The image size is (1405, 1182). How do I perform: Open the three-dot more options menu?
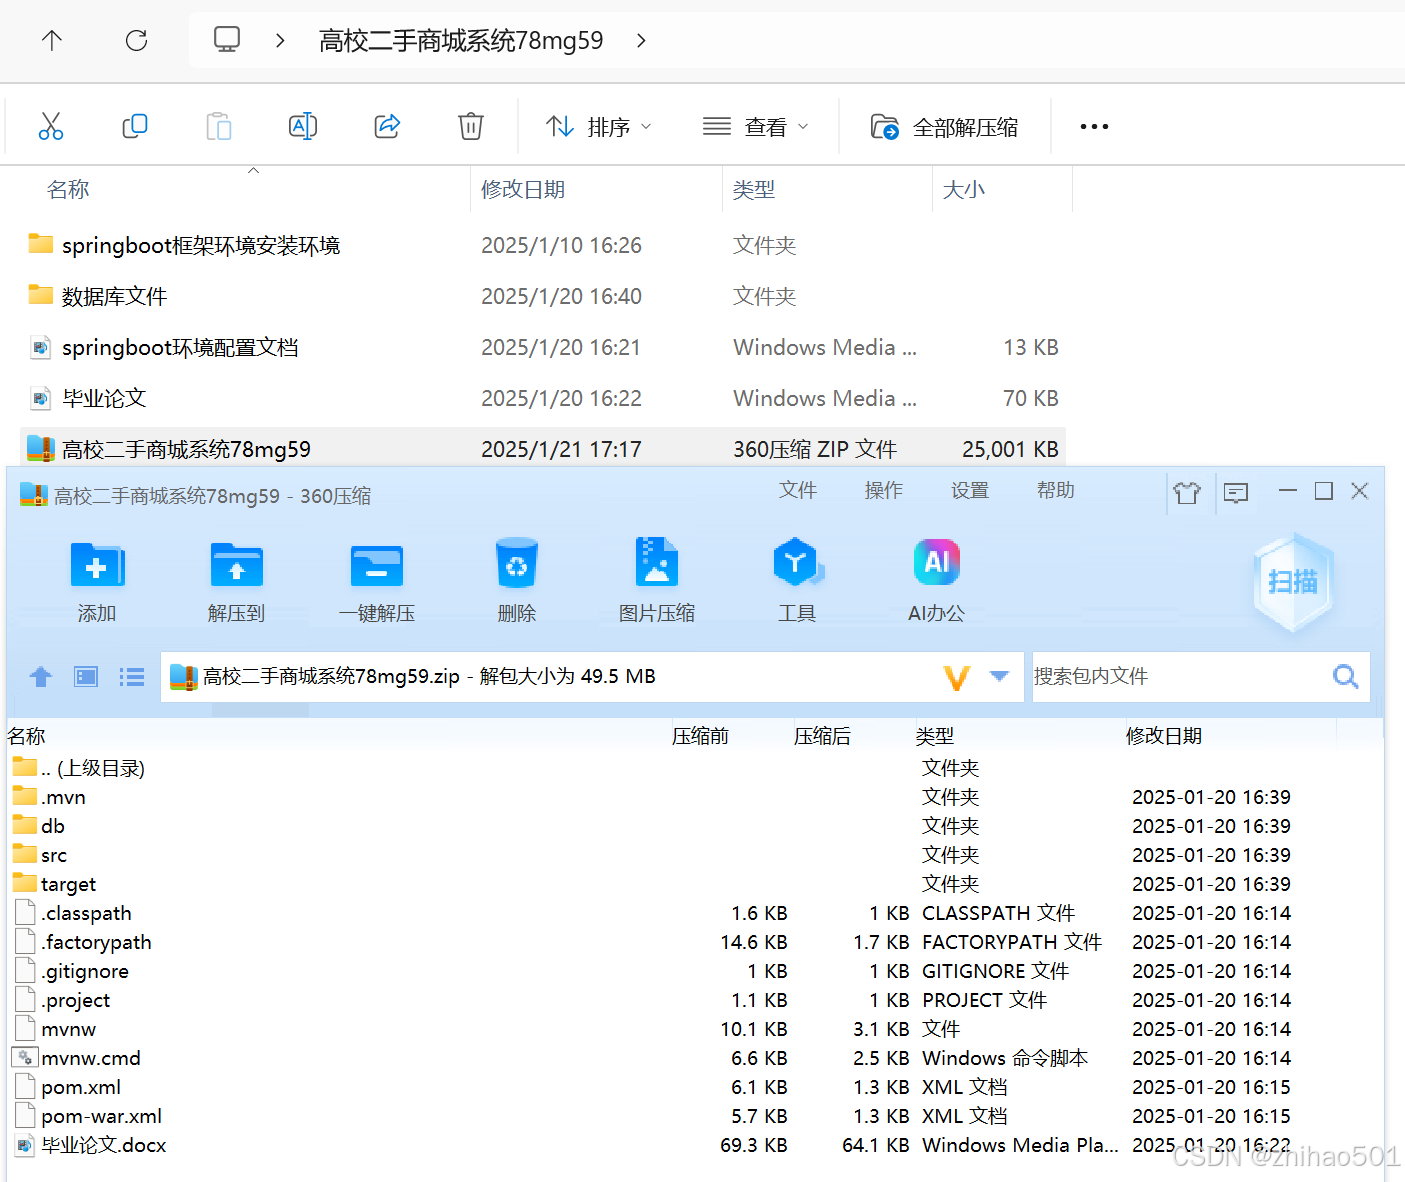tap(1094, 127)
